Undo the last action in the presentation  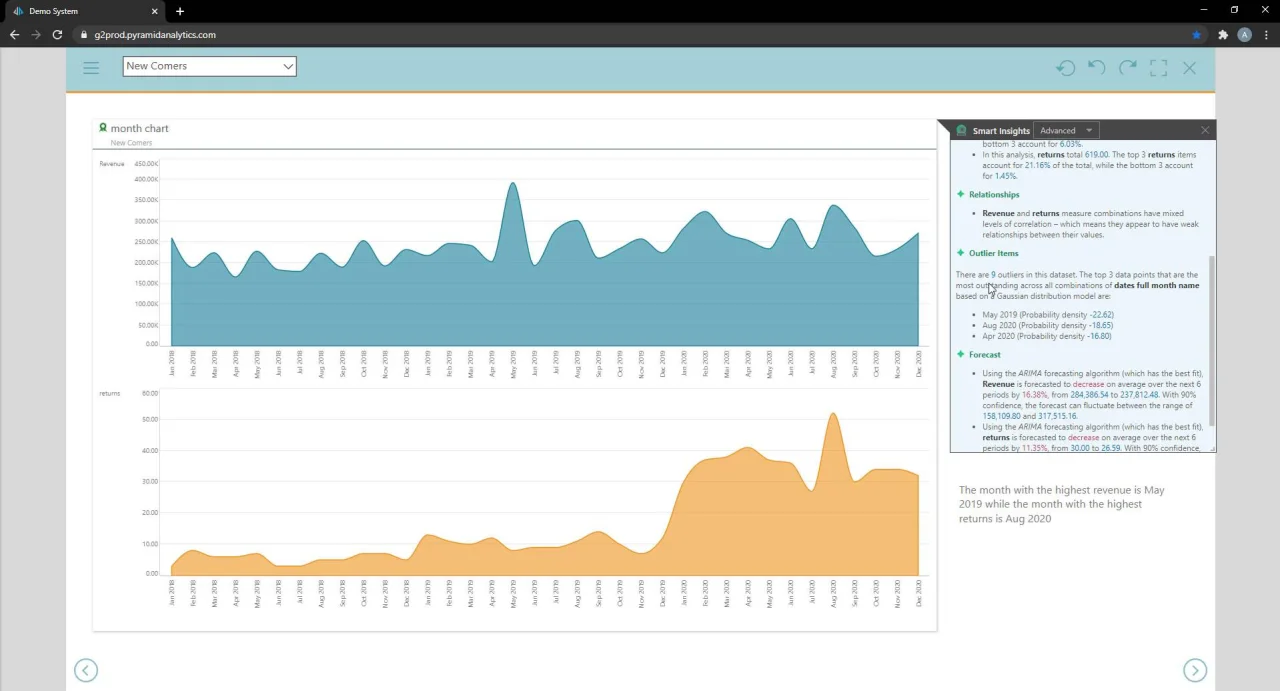[1097, 68]
